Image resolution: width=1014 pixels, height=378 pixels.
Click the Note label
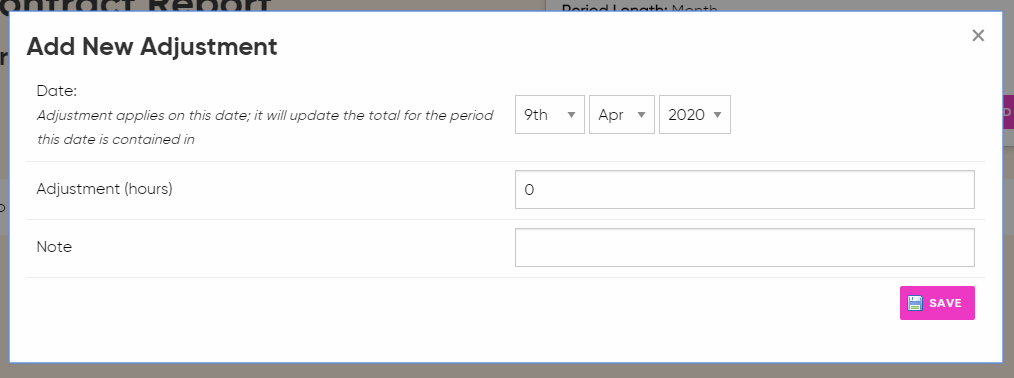pos(54,247)
